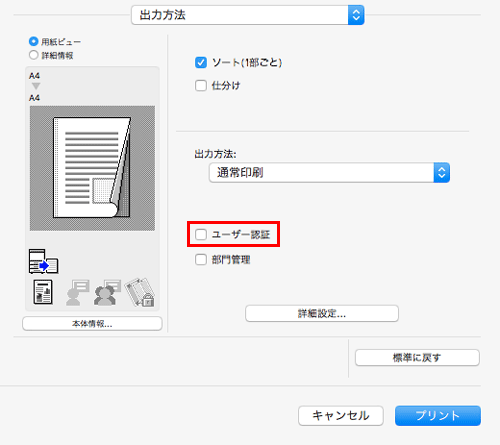Click 標準に戻す button
The width and height of the screenshot is (500, 445).
[x=417, y=358]
